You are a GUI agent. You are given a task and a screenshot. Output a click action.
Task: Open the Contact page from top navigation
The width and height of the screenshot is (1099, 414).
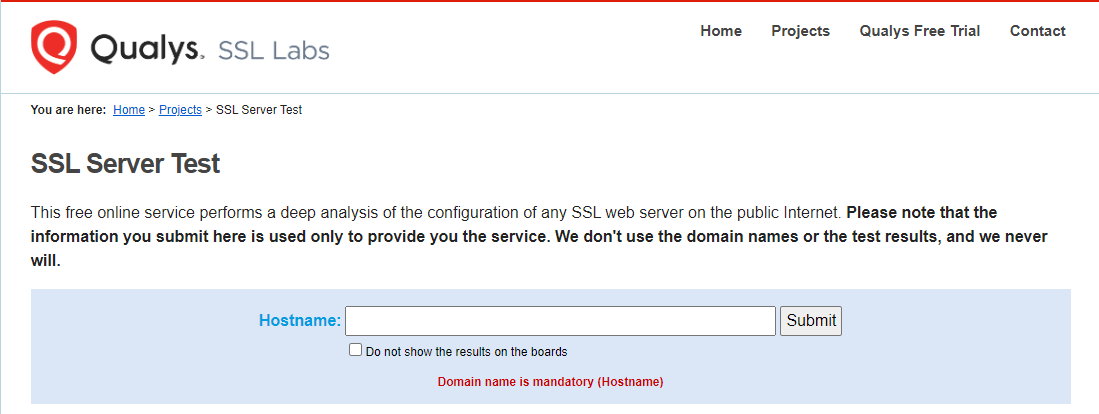coord(1037,31)
